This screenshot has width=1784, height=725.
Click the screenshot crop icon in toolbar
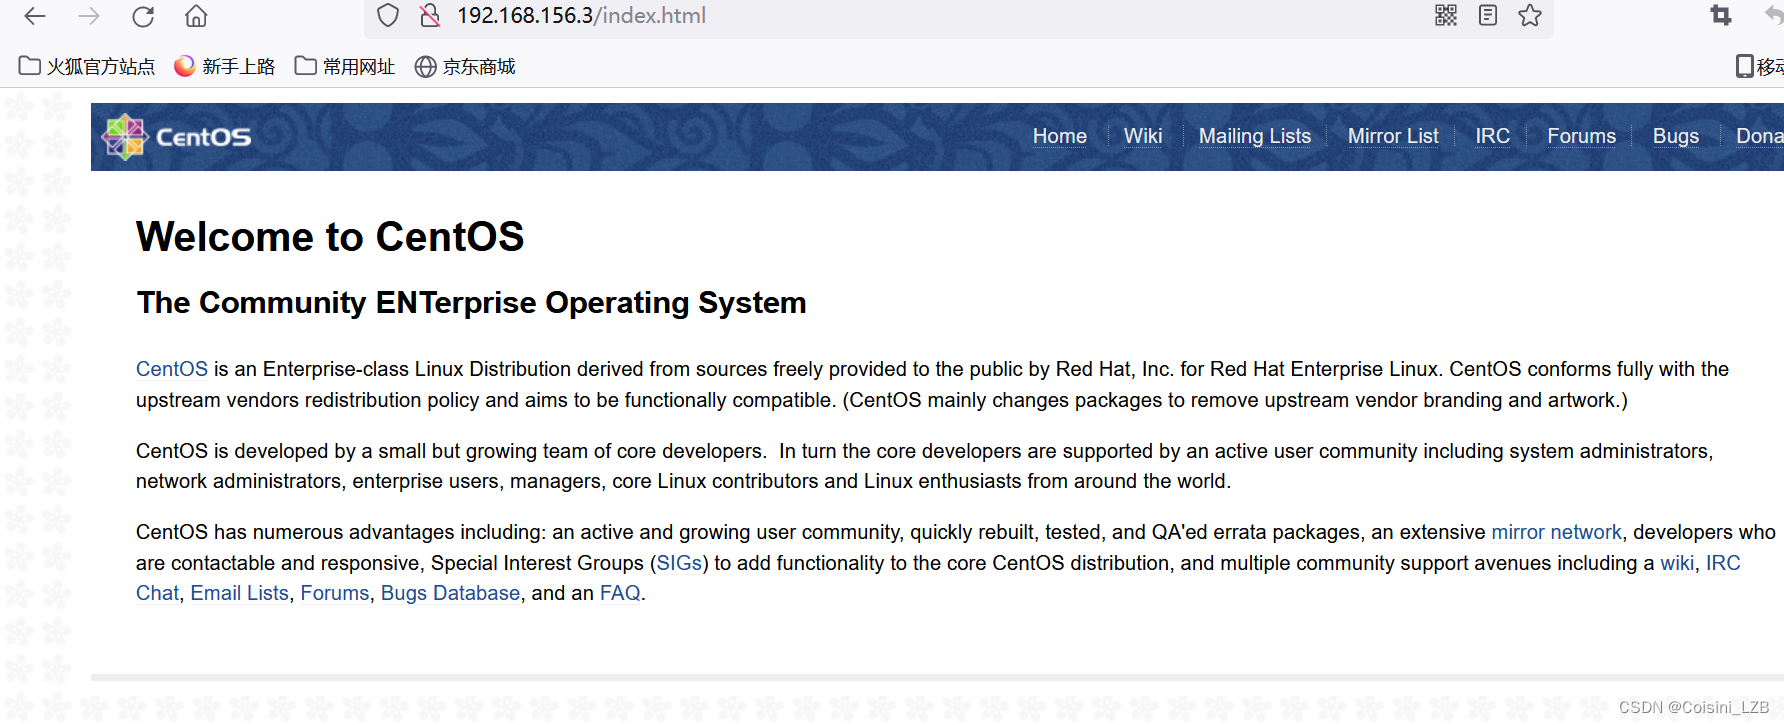1721,15
